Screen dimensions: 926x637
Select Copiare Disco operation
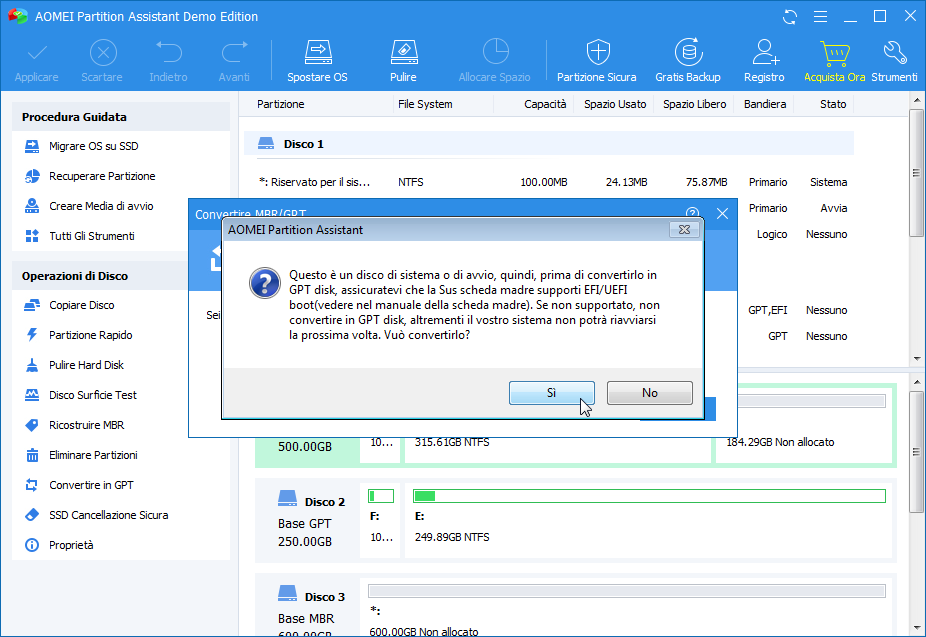pyautogui.click(x=69, y=305)
